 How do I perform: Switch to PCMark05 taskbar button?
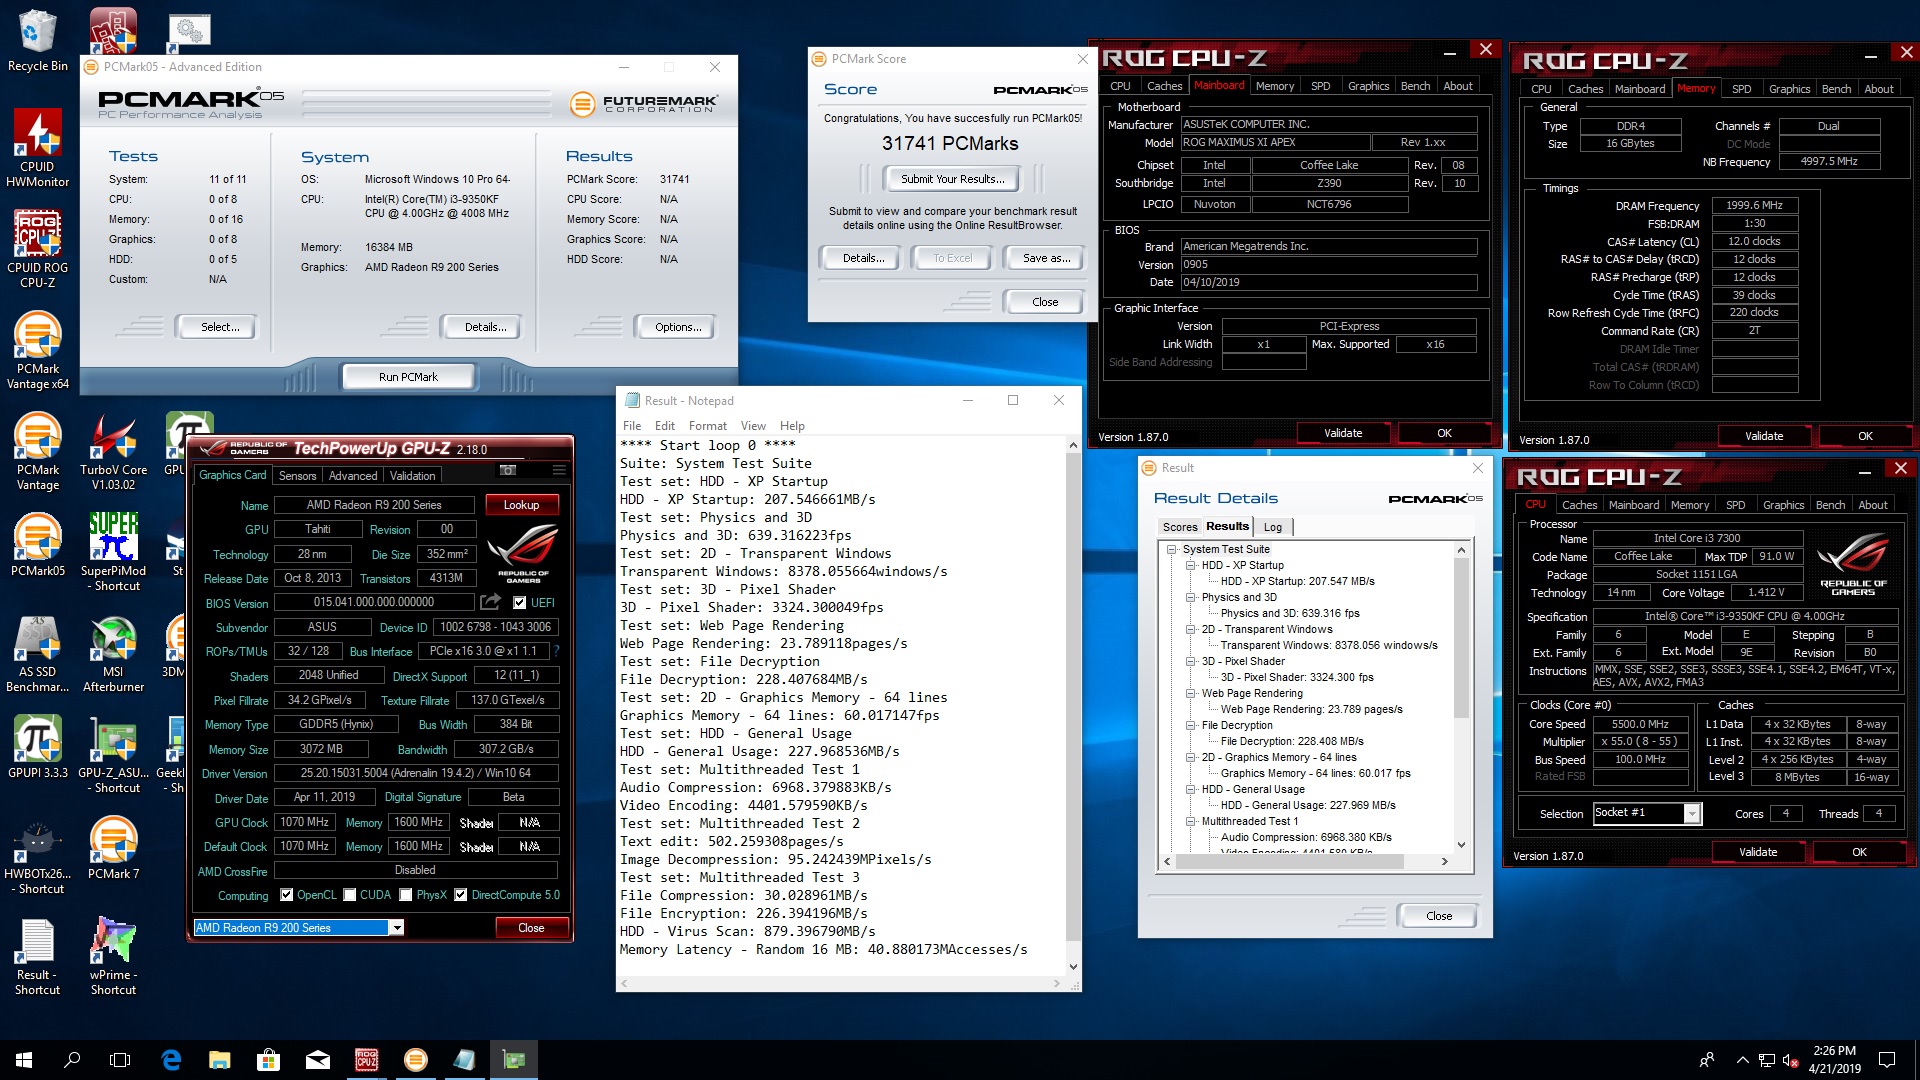pyautogui.click(x=416, y=1060)
